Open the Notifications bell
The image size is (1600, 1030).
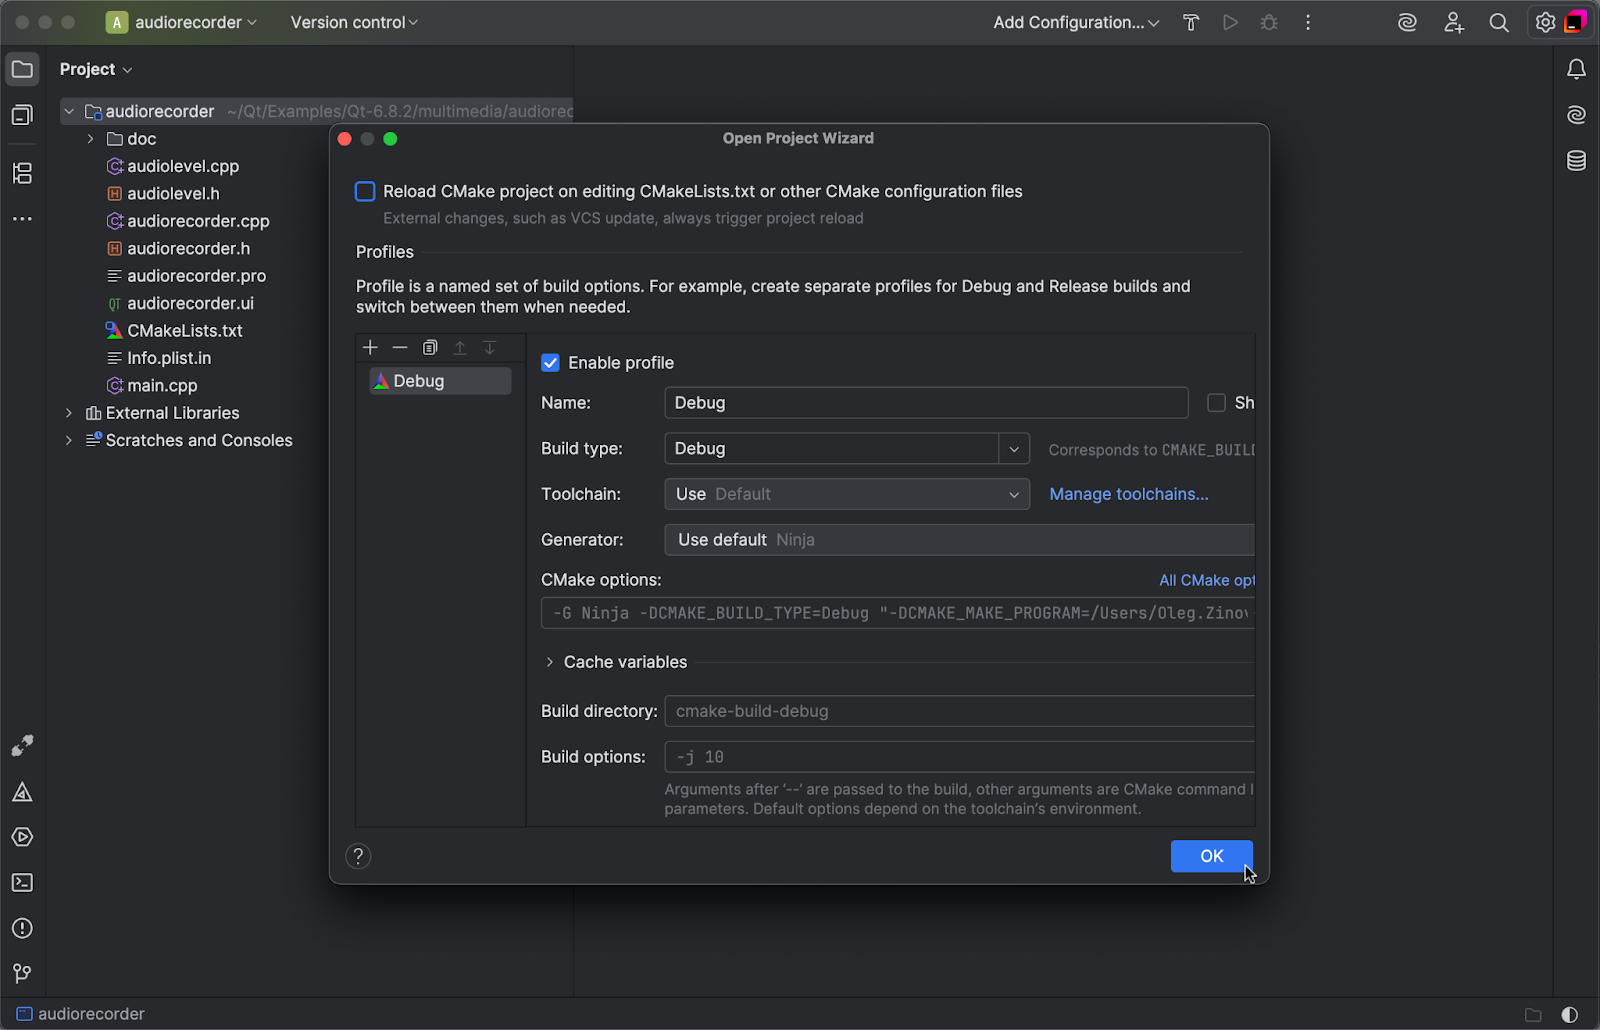point(1576,69)
